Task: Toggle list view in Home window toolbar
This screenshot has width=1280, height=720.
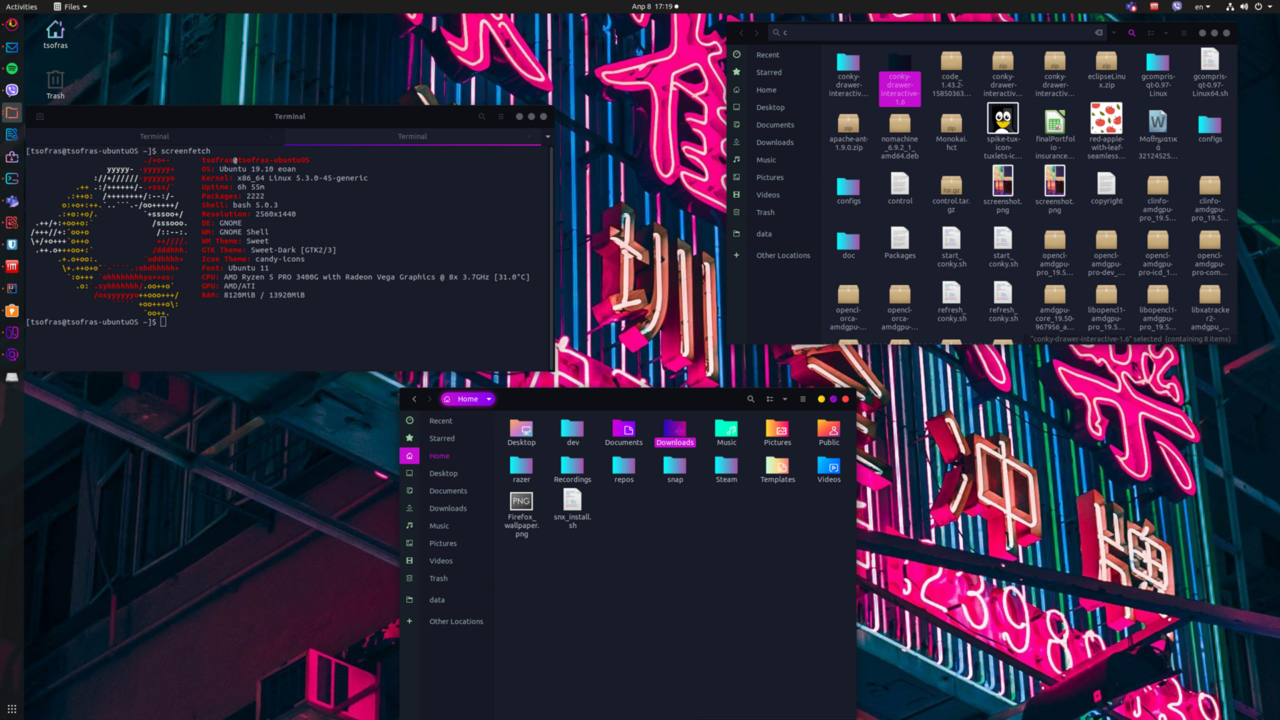Action: pyautogui.click(x=771, y=399)
